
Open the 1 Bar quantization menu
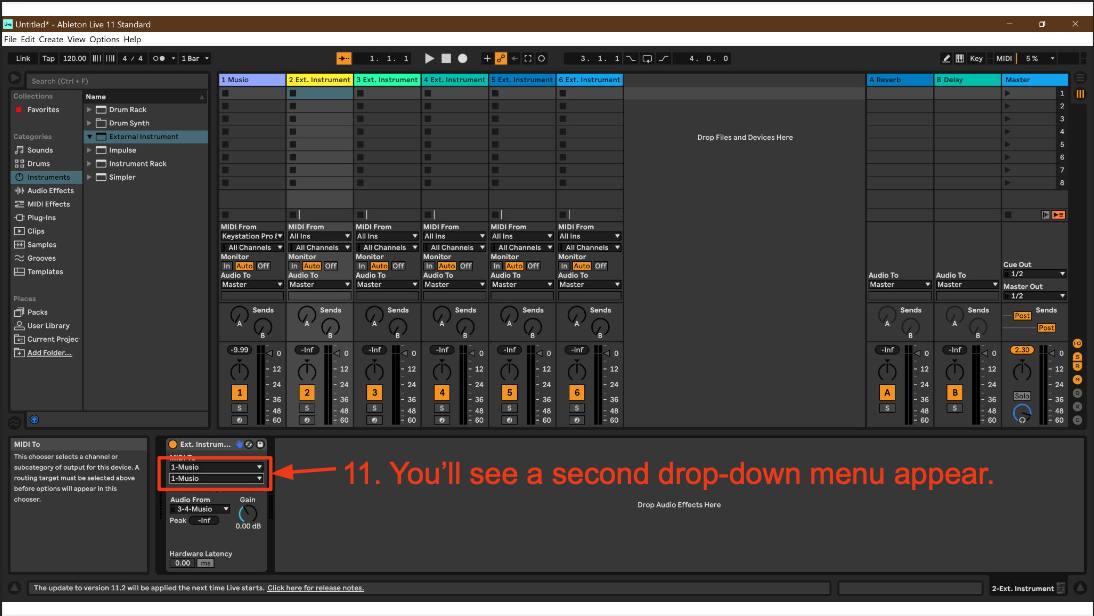click(195, 59)
